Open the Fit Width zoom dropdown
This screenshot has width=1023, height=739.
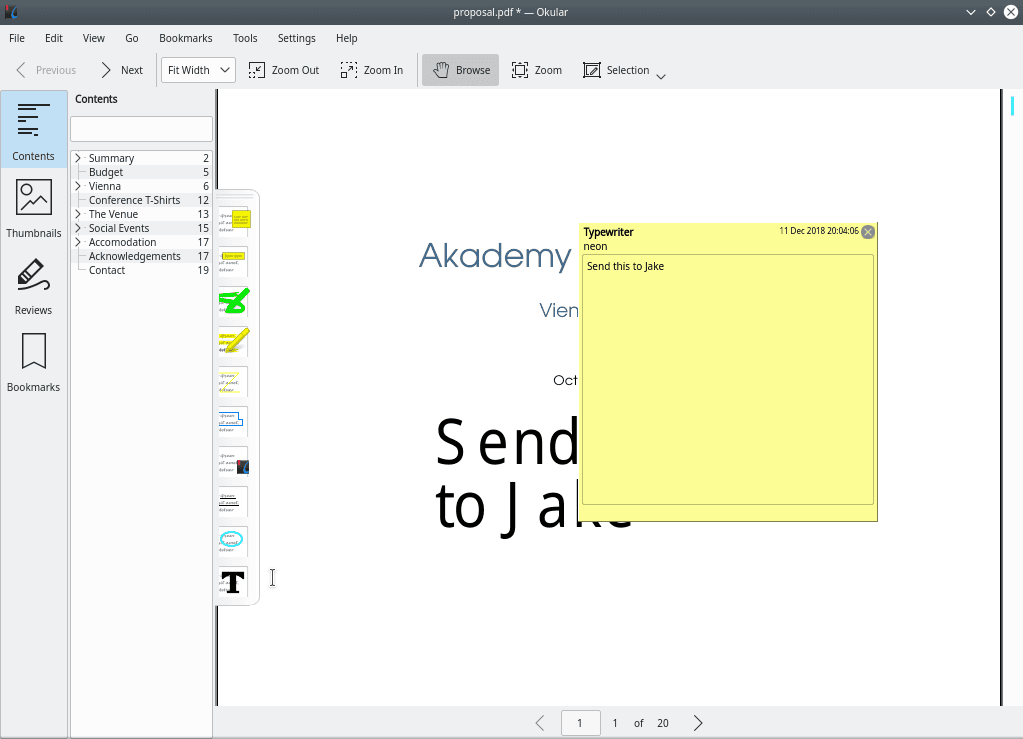pos(197,70)
